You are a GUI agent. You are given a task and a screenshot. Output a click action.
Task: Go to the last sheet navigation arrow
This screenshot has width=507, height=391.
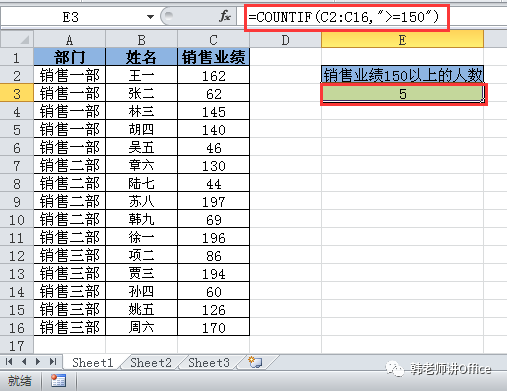53,362
